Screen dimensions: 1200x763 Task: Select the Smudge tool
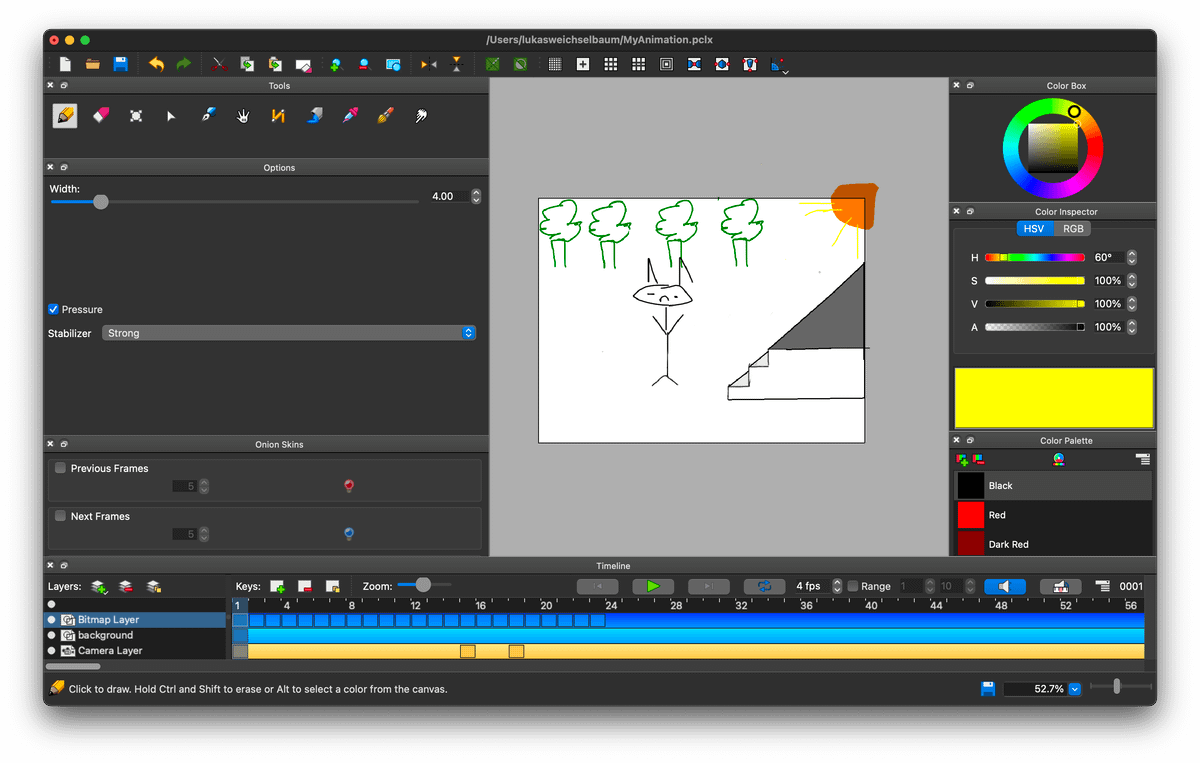click(420, 116)
